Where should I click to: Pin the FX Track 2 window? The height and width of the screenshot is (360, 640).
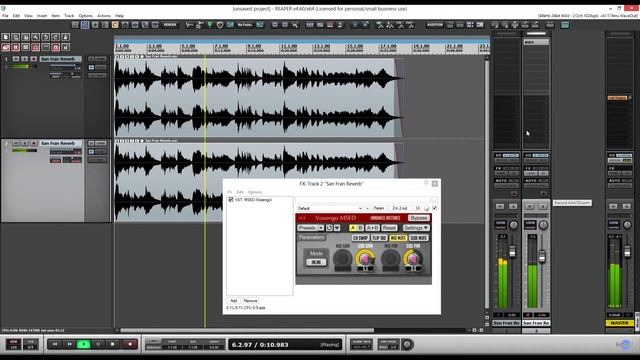point(426,183)
